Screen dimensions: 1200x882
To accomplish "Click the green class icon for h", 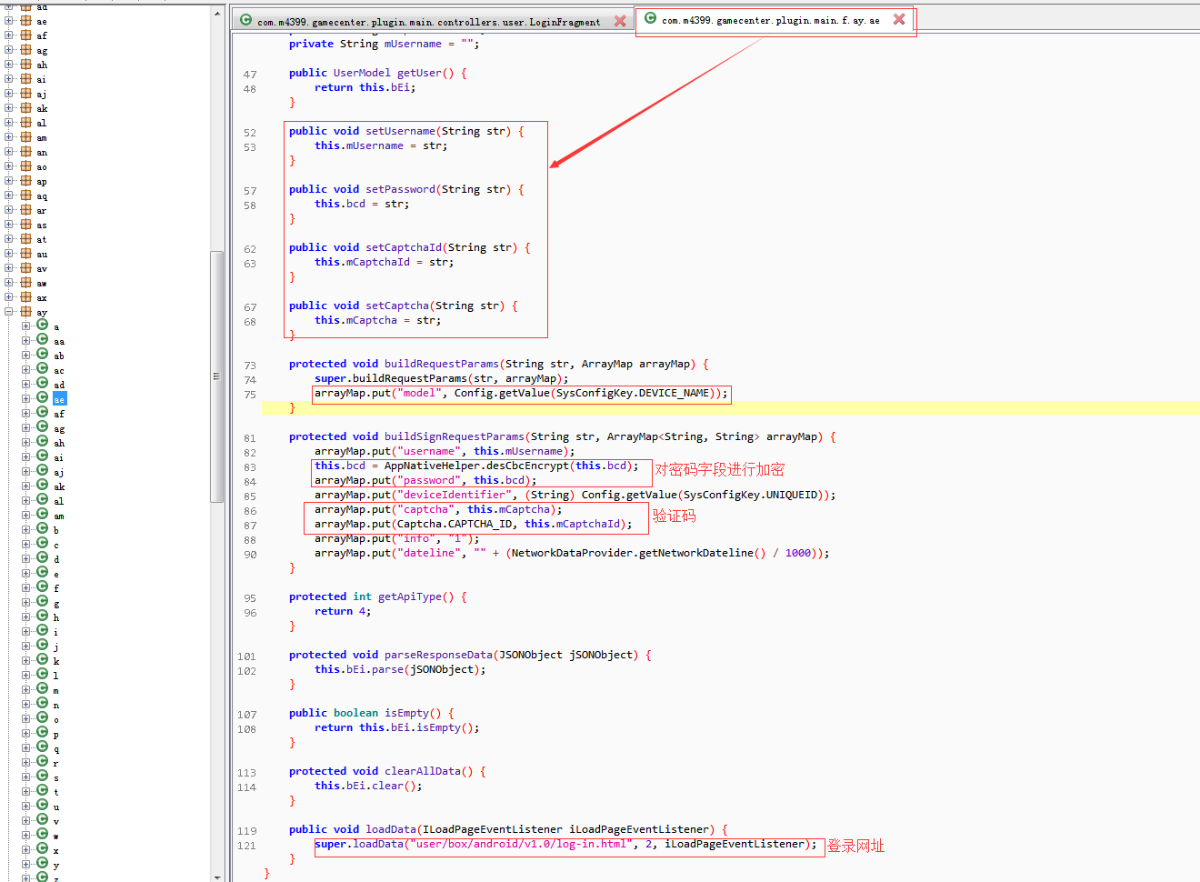I will [43, 617].
